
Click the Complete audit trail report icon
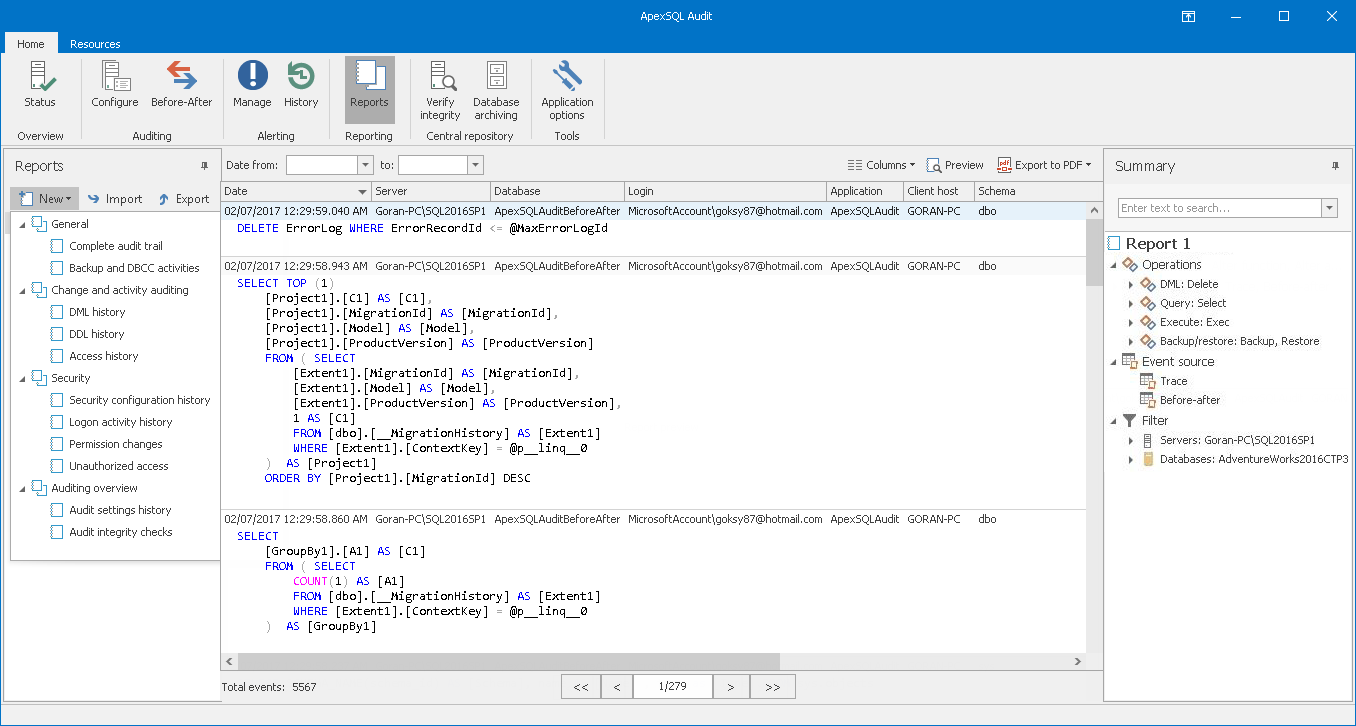(57, 246)
